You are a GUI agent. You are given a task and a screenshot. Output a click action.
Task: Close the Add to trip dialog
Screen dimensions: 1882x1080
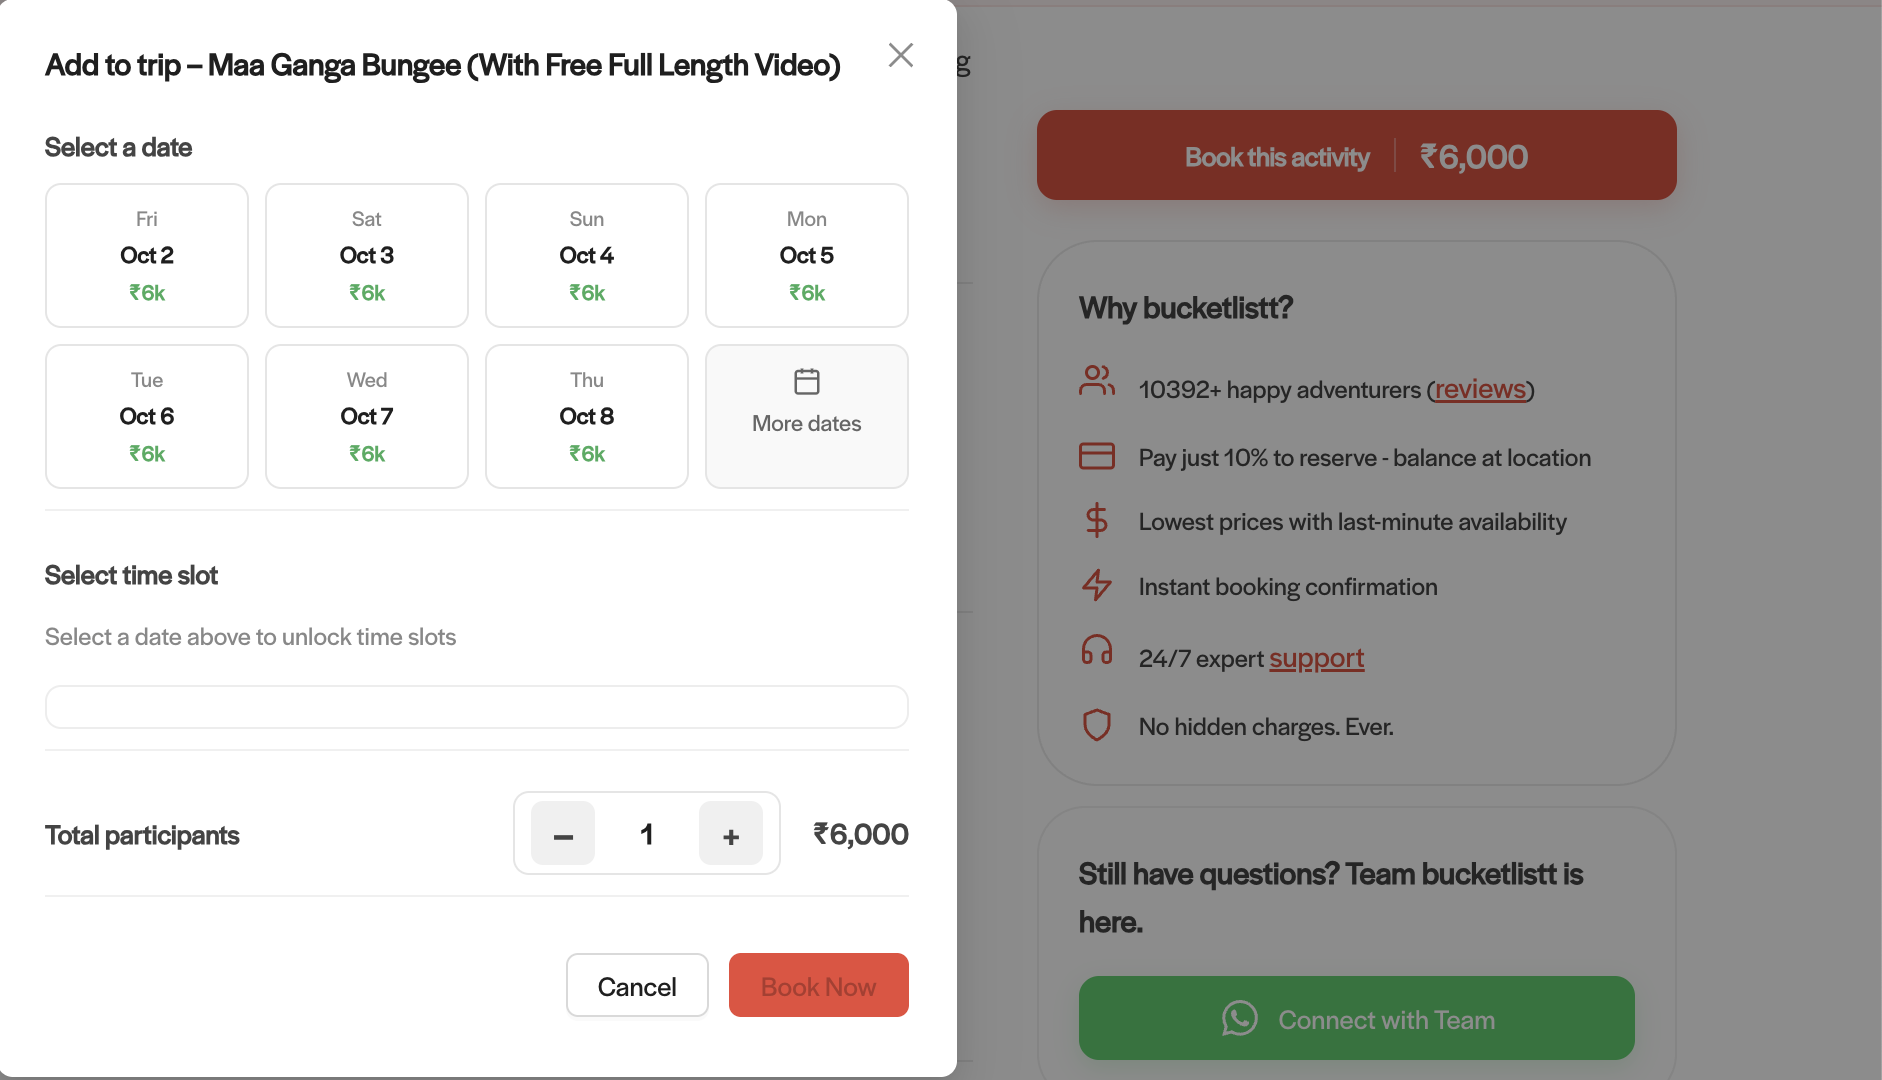tap(901, 55)
